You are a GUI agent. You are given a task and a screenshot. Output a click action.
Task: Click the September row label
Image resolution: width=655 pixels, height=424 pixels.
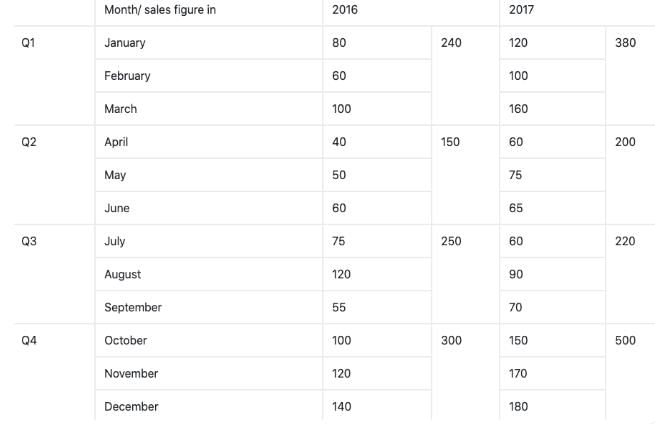132,307
